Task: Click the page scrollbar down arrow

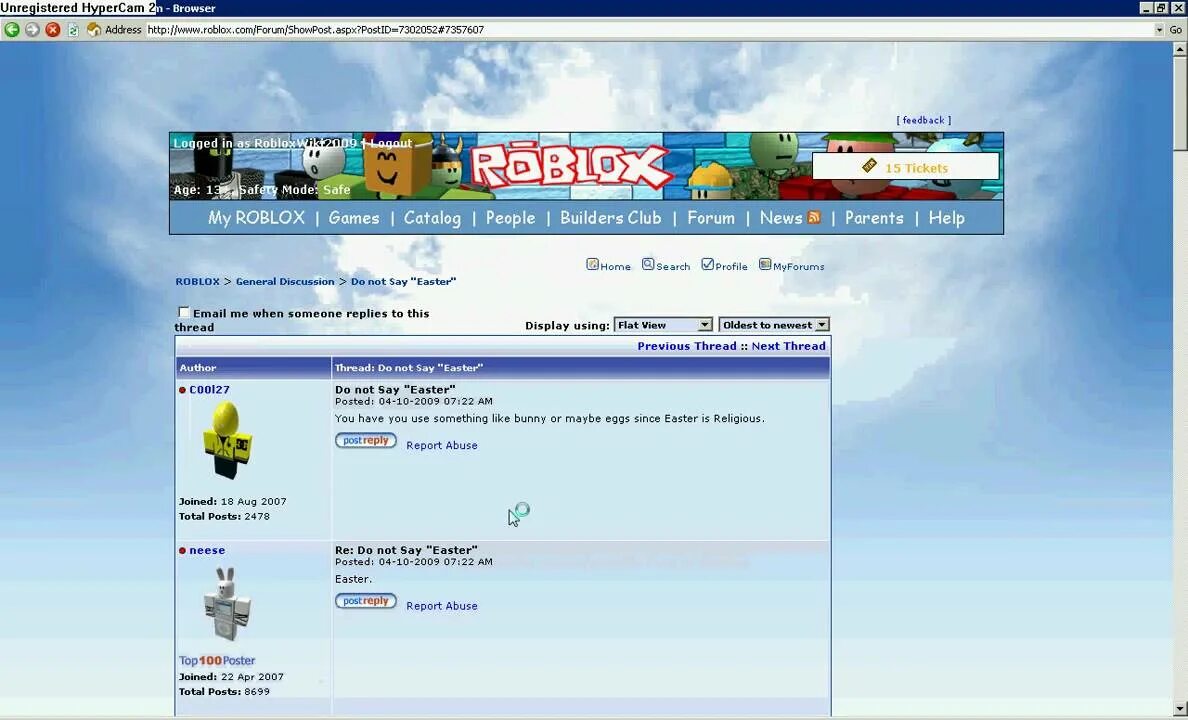Action: pos(1180,708)
